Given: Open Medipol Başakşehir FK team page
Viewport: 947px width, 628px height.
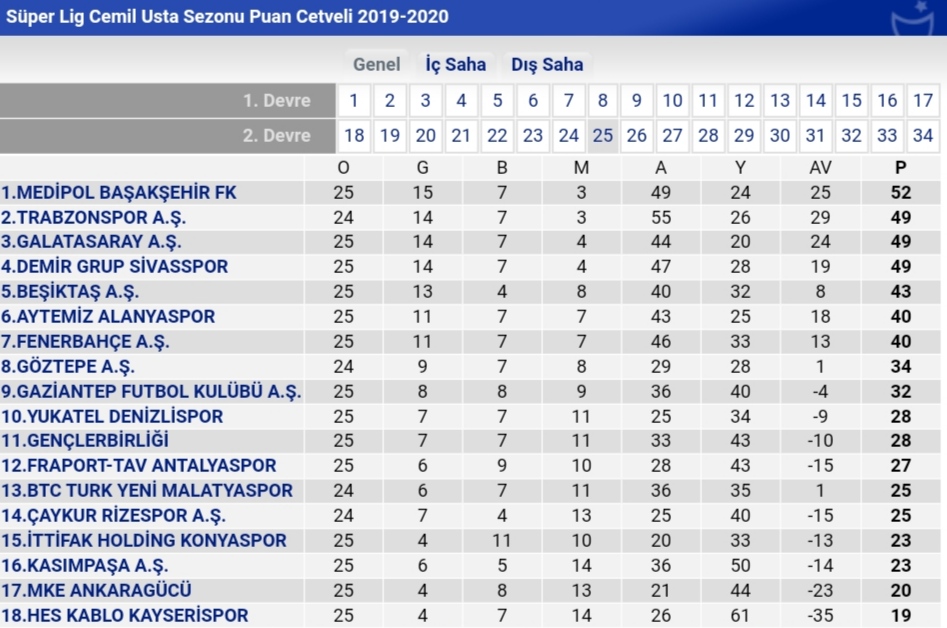Looking at the screenshot, I should pyautogui.click(x=119, y=193).
